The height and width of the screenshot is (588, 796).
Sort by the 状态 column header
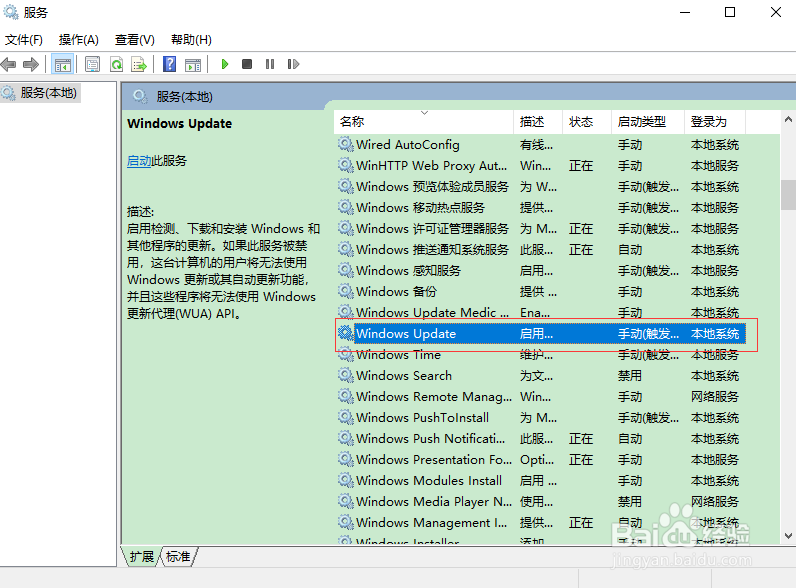coord(587,122)
